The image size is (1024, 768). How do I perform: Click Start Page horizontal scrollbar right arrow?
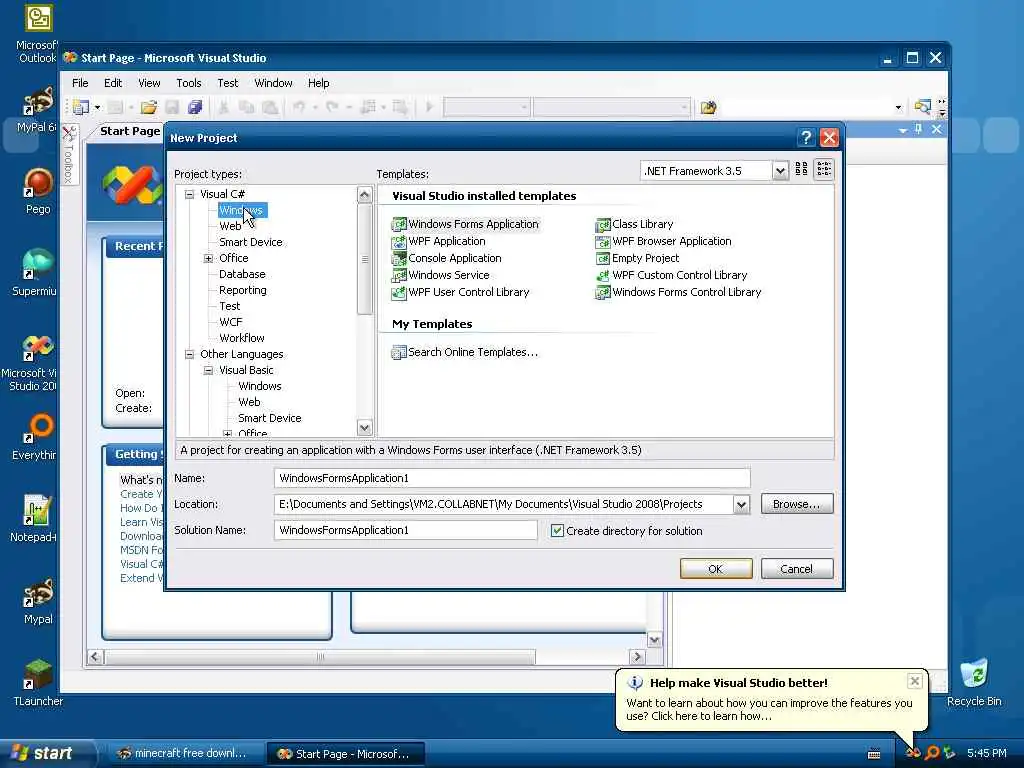tap(637, 657)
